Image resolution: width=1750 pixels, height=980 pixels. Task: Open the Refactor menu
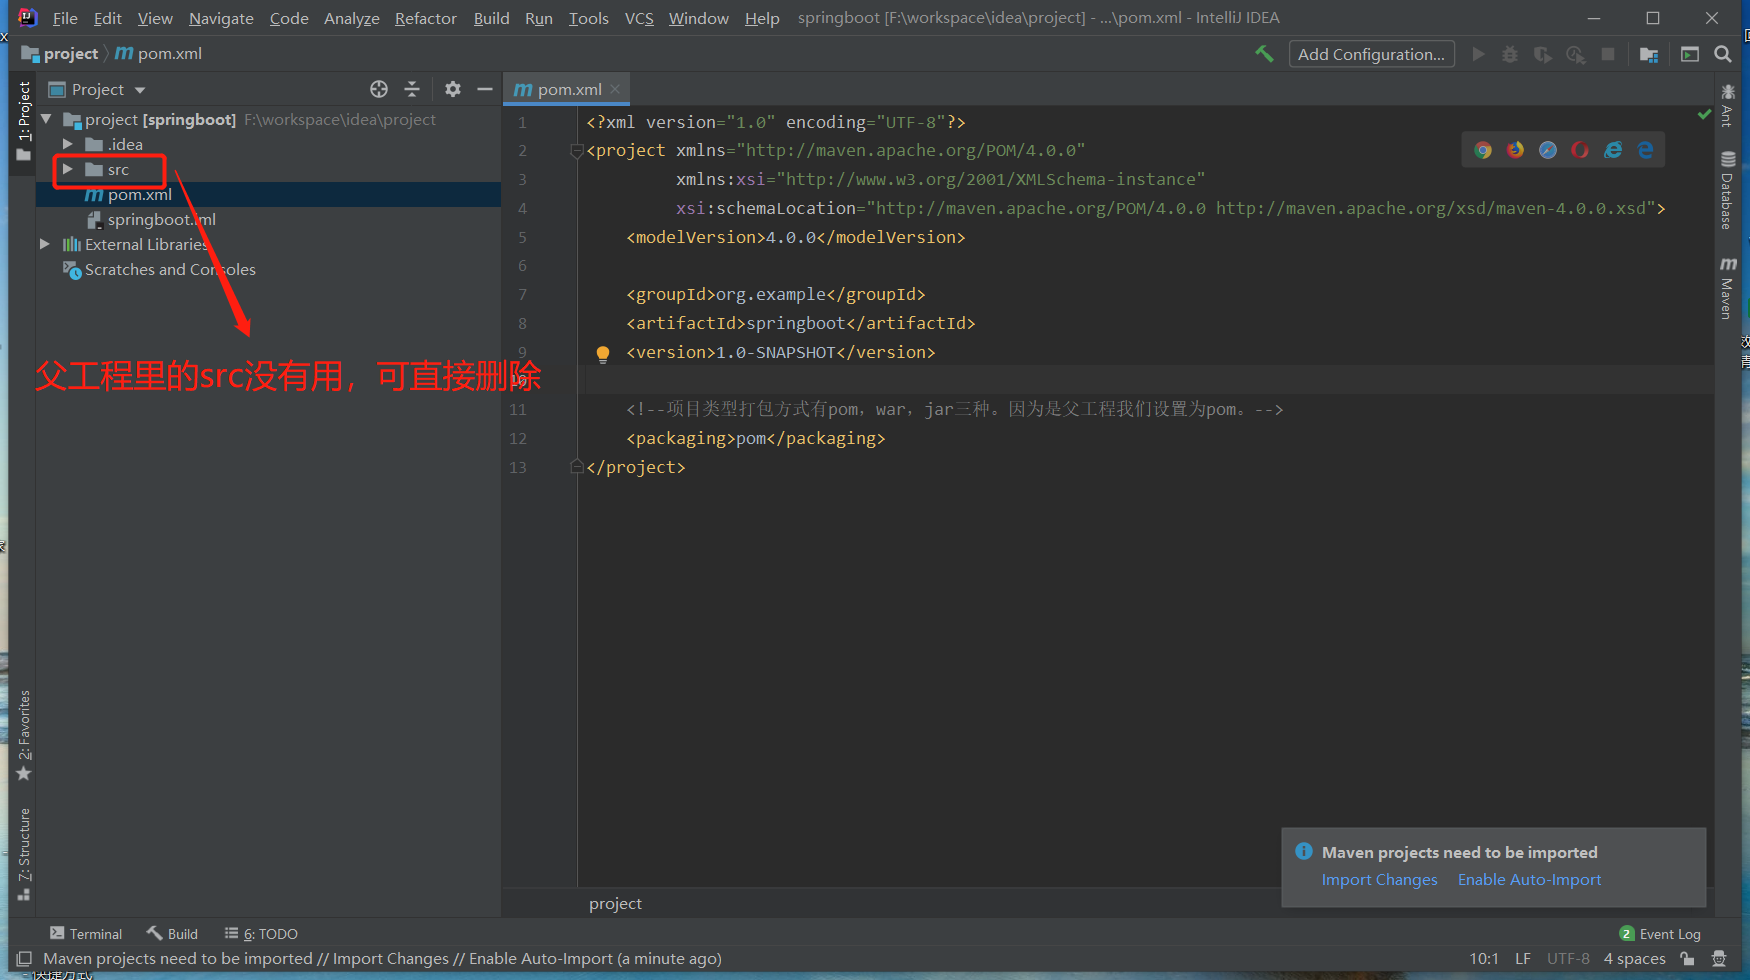tap(426, 18)
